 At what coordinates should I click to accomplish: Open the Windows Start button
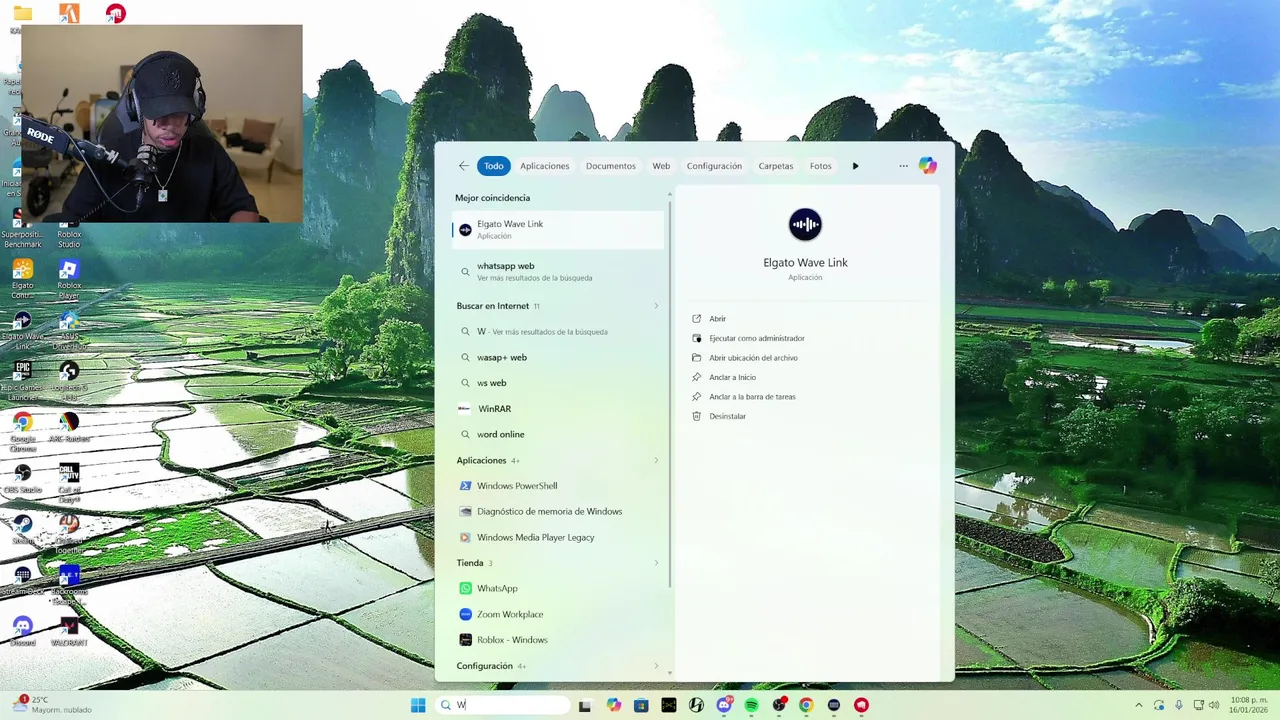(418, 705)
